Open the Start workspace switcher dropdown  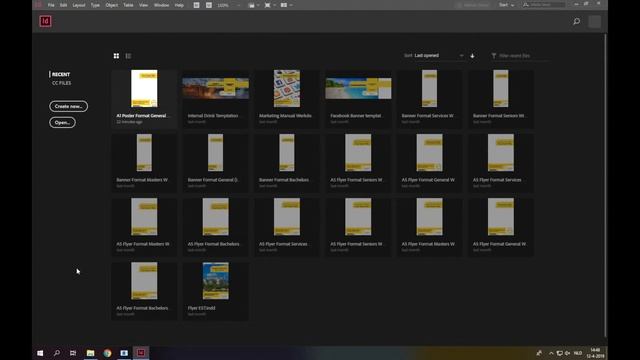tap(506, 5)
